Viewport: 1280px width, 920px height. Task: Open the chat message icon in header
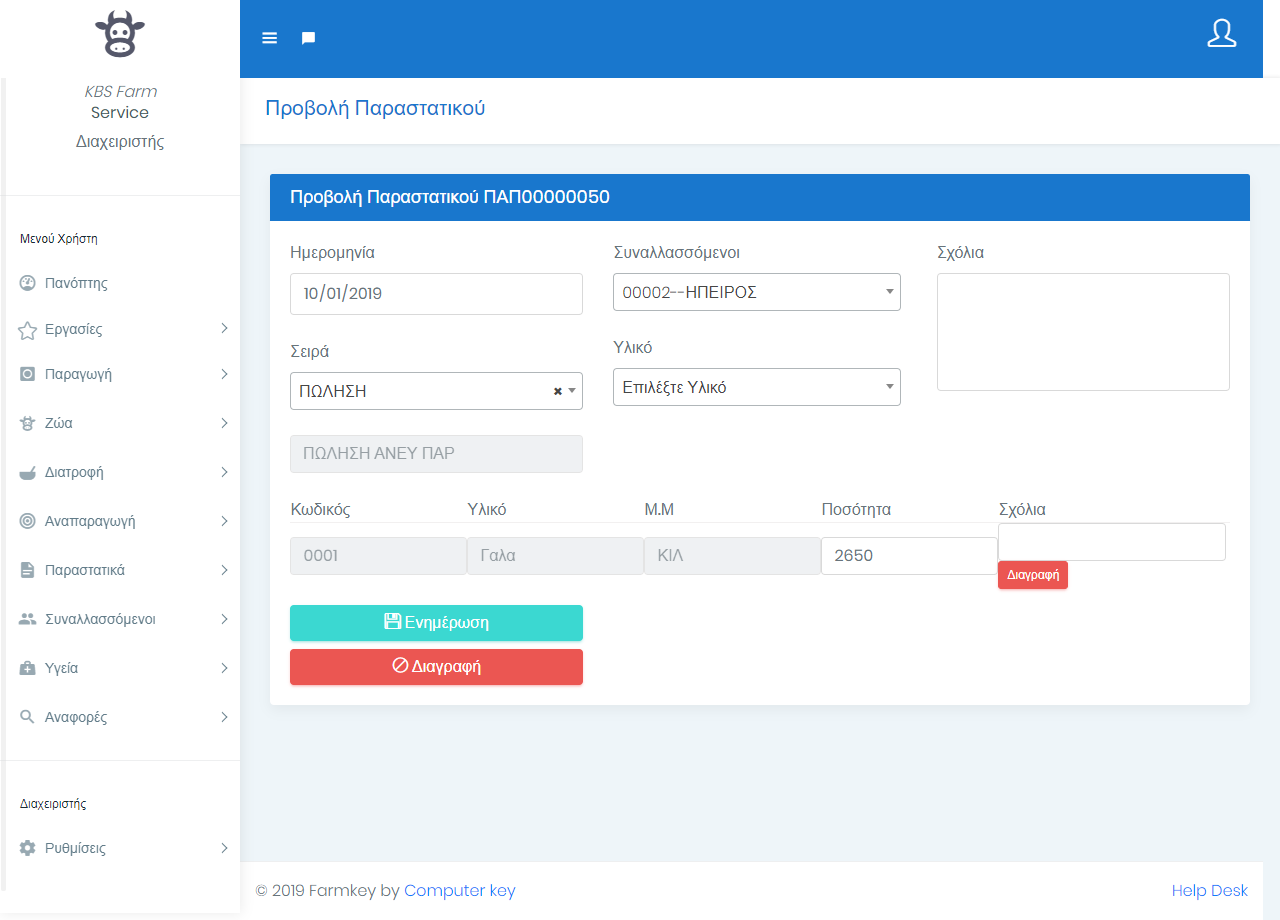(x=309, y=38)
